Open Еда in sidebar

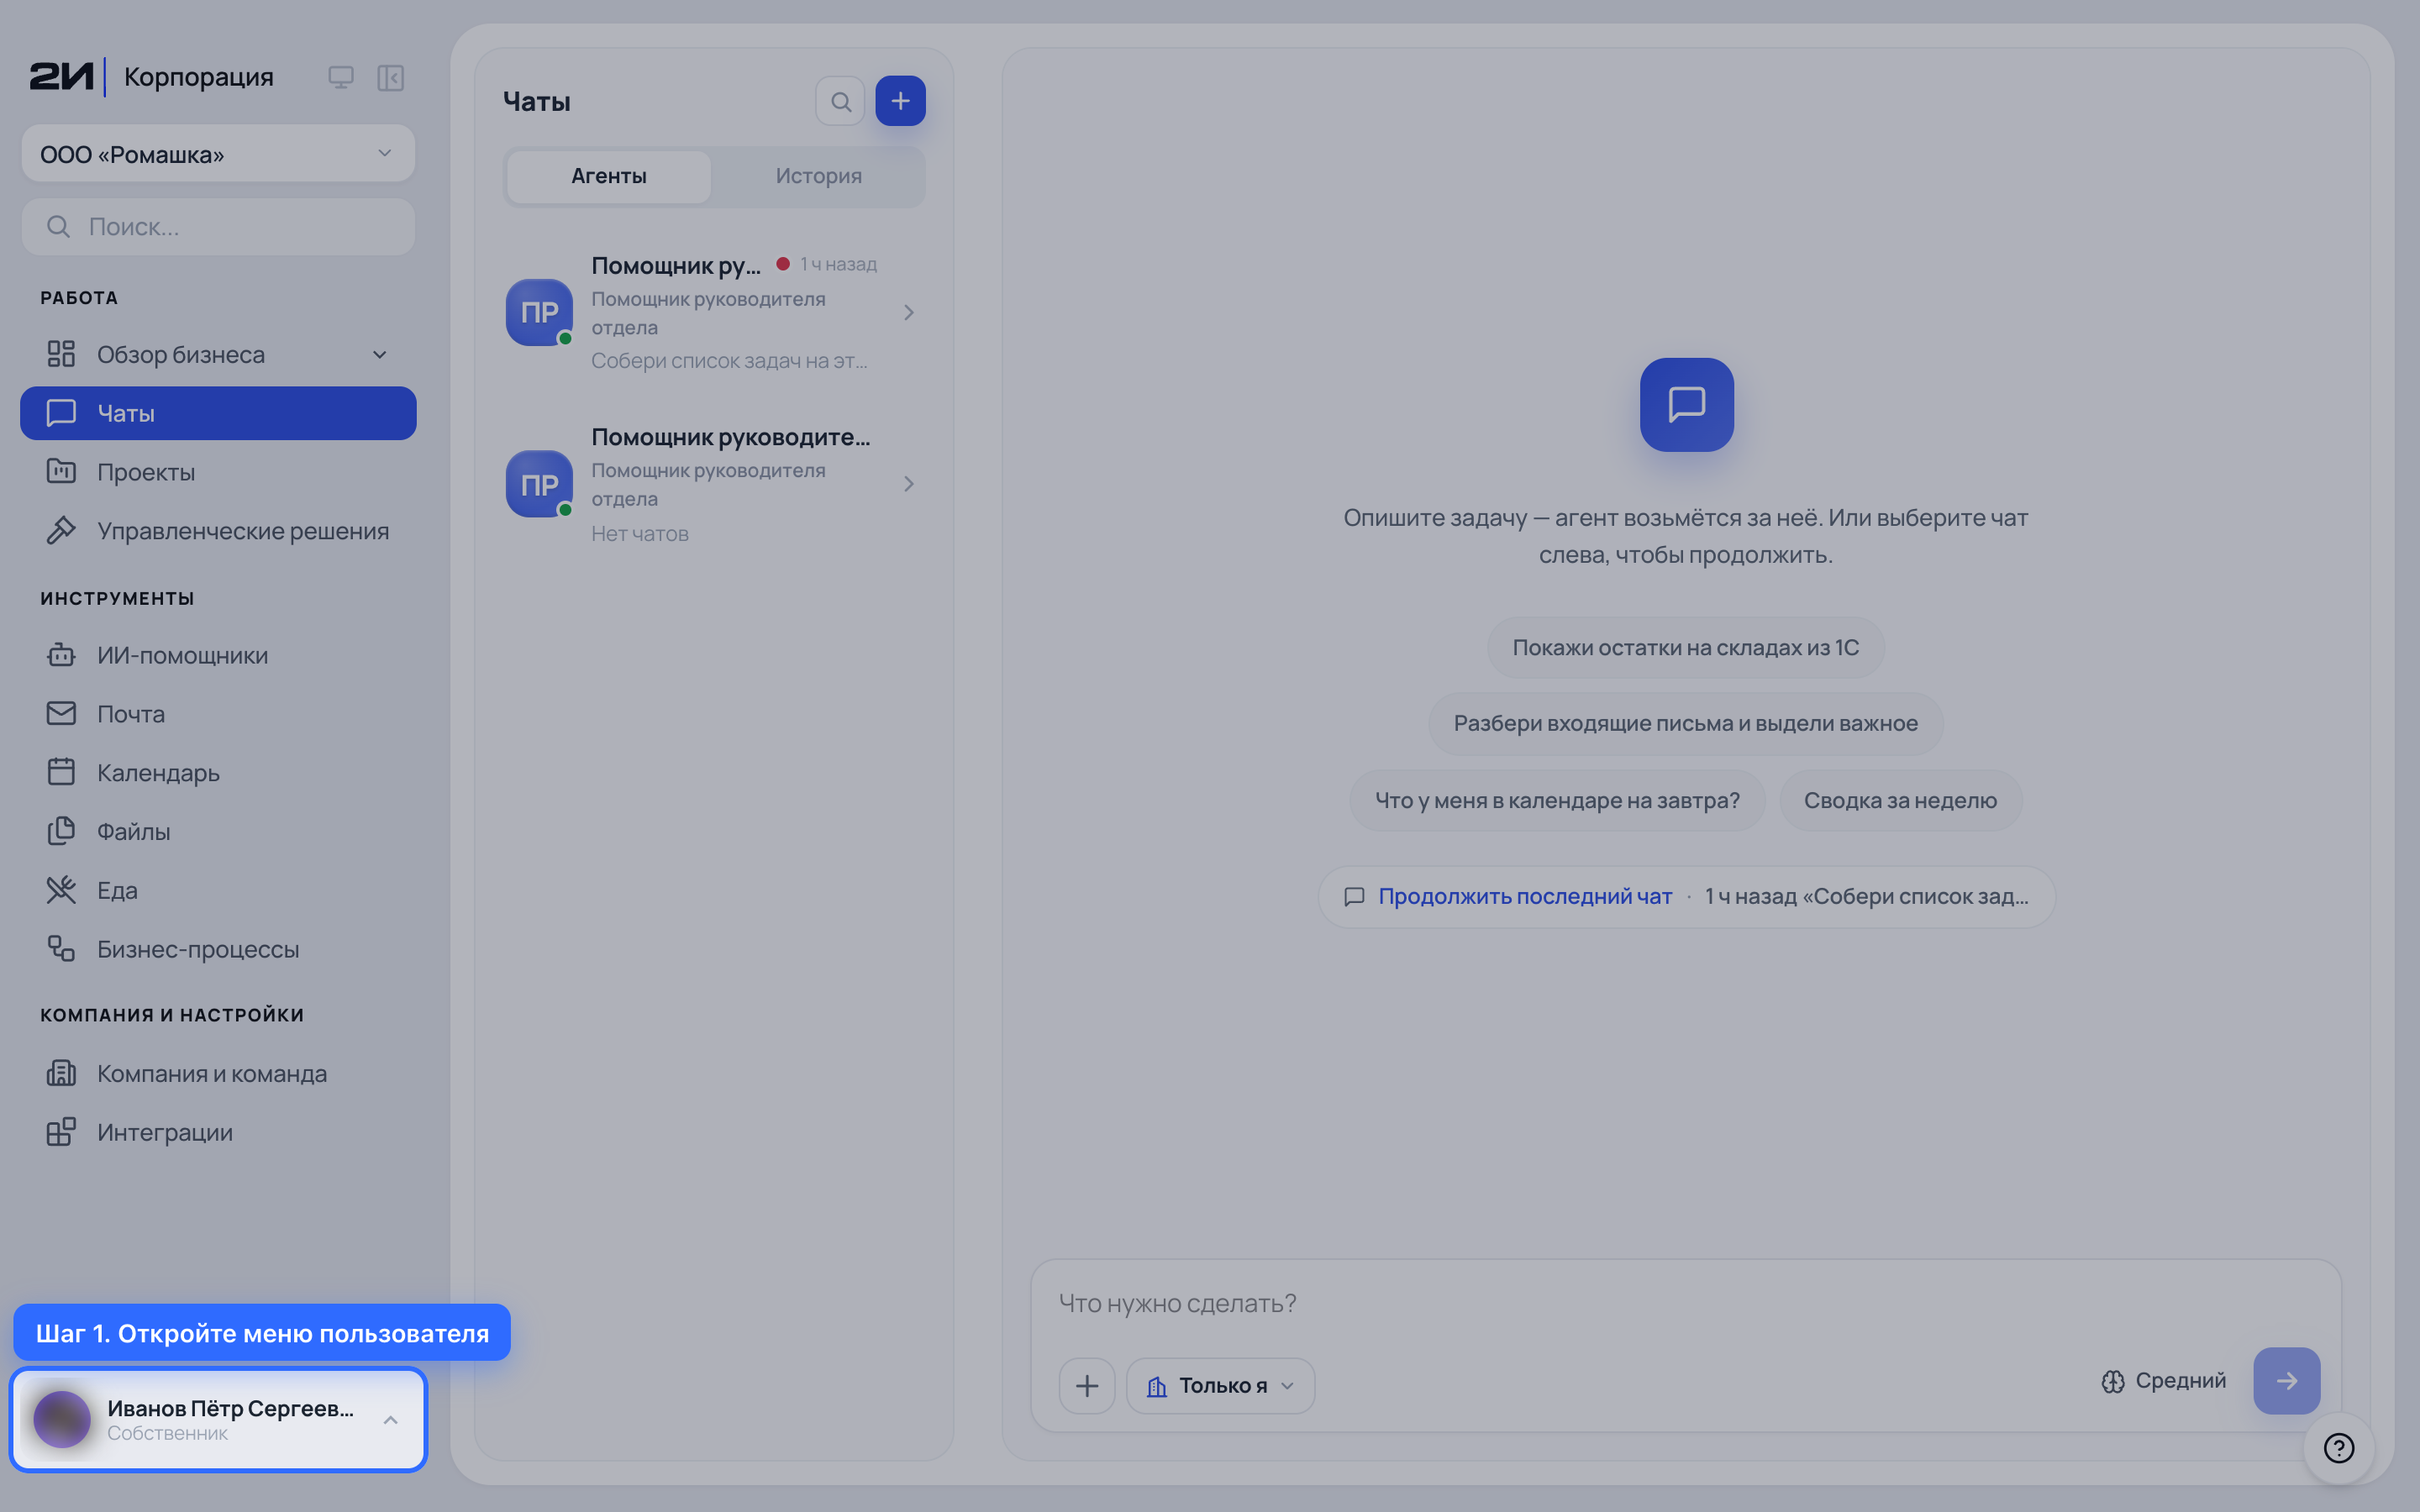click(218, 890)
